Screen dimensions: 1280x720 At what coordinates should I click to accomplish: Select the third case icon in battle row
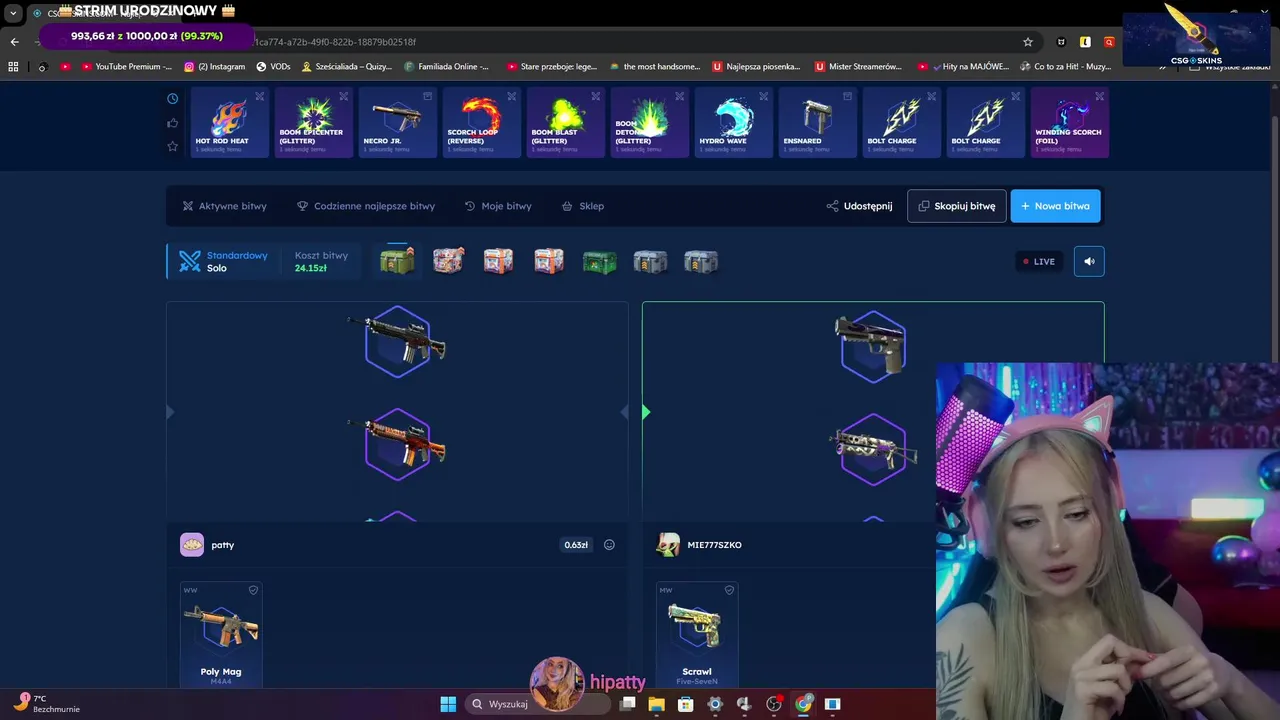tap(498, 261)
